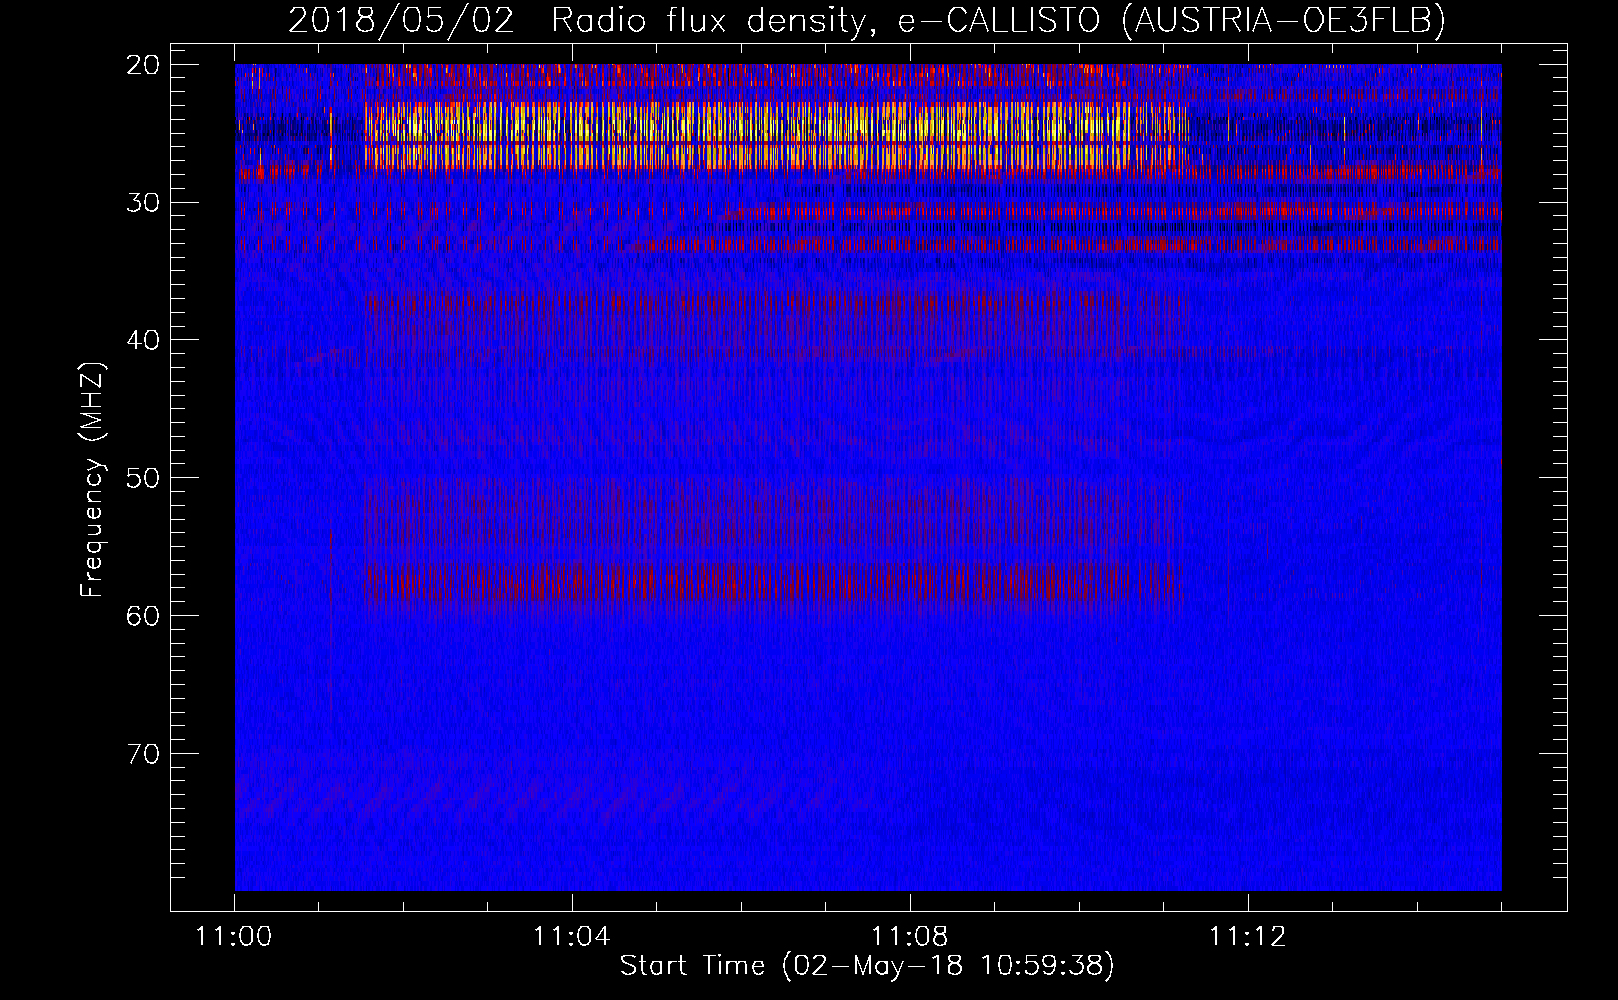The height and width of the screenshot is (1000, 1618).
Task: Click the 'Frequency (MHZ)' axis label
Action: pyautogui.click(x=92, y=479)
